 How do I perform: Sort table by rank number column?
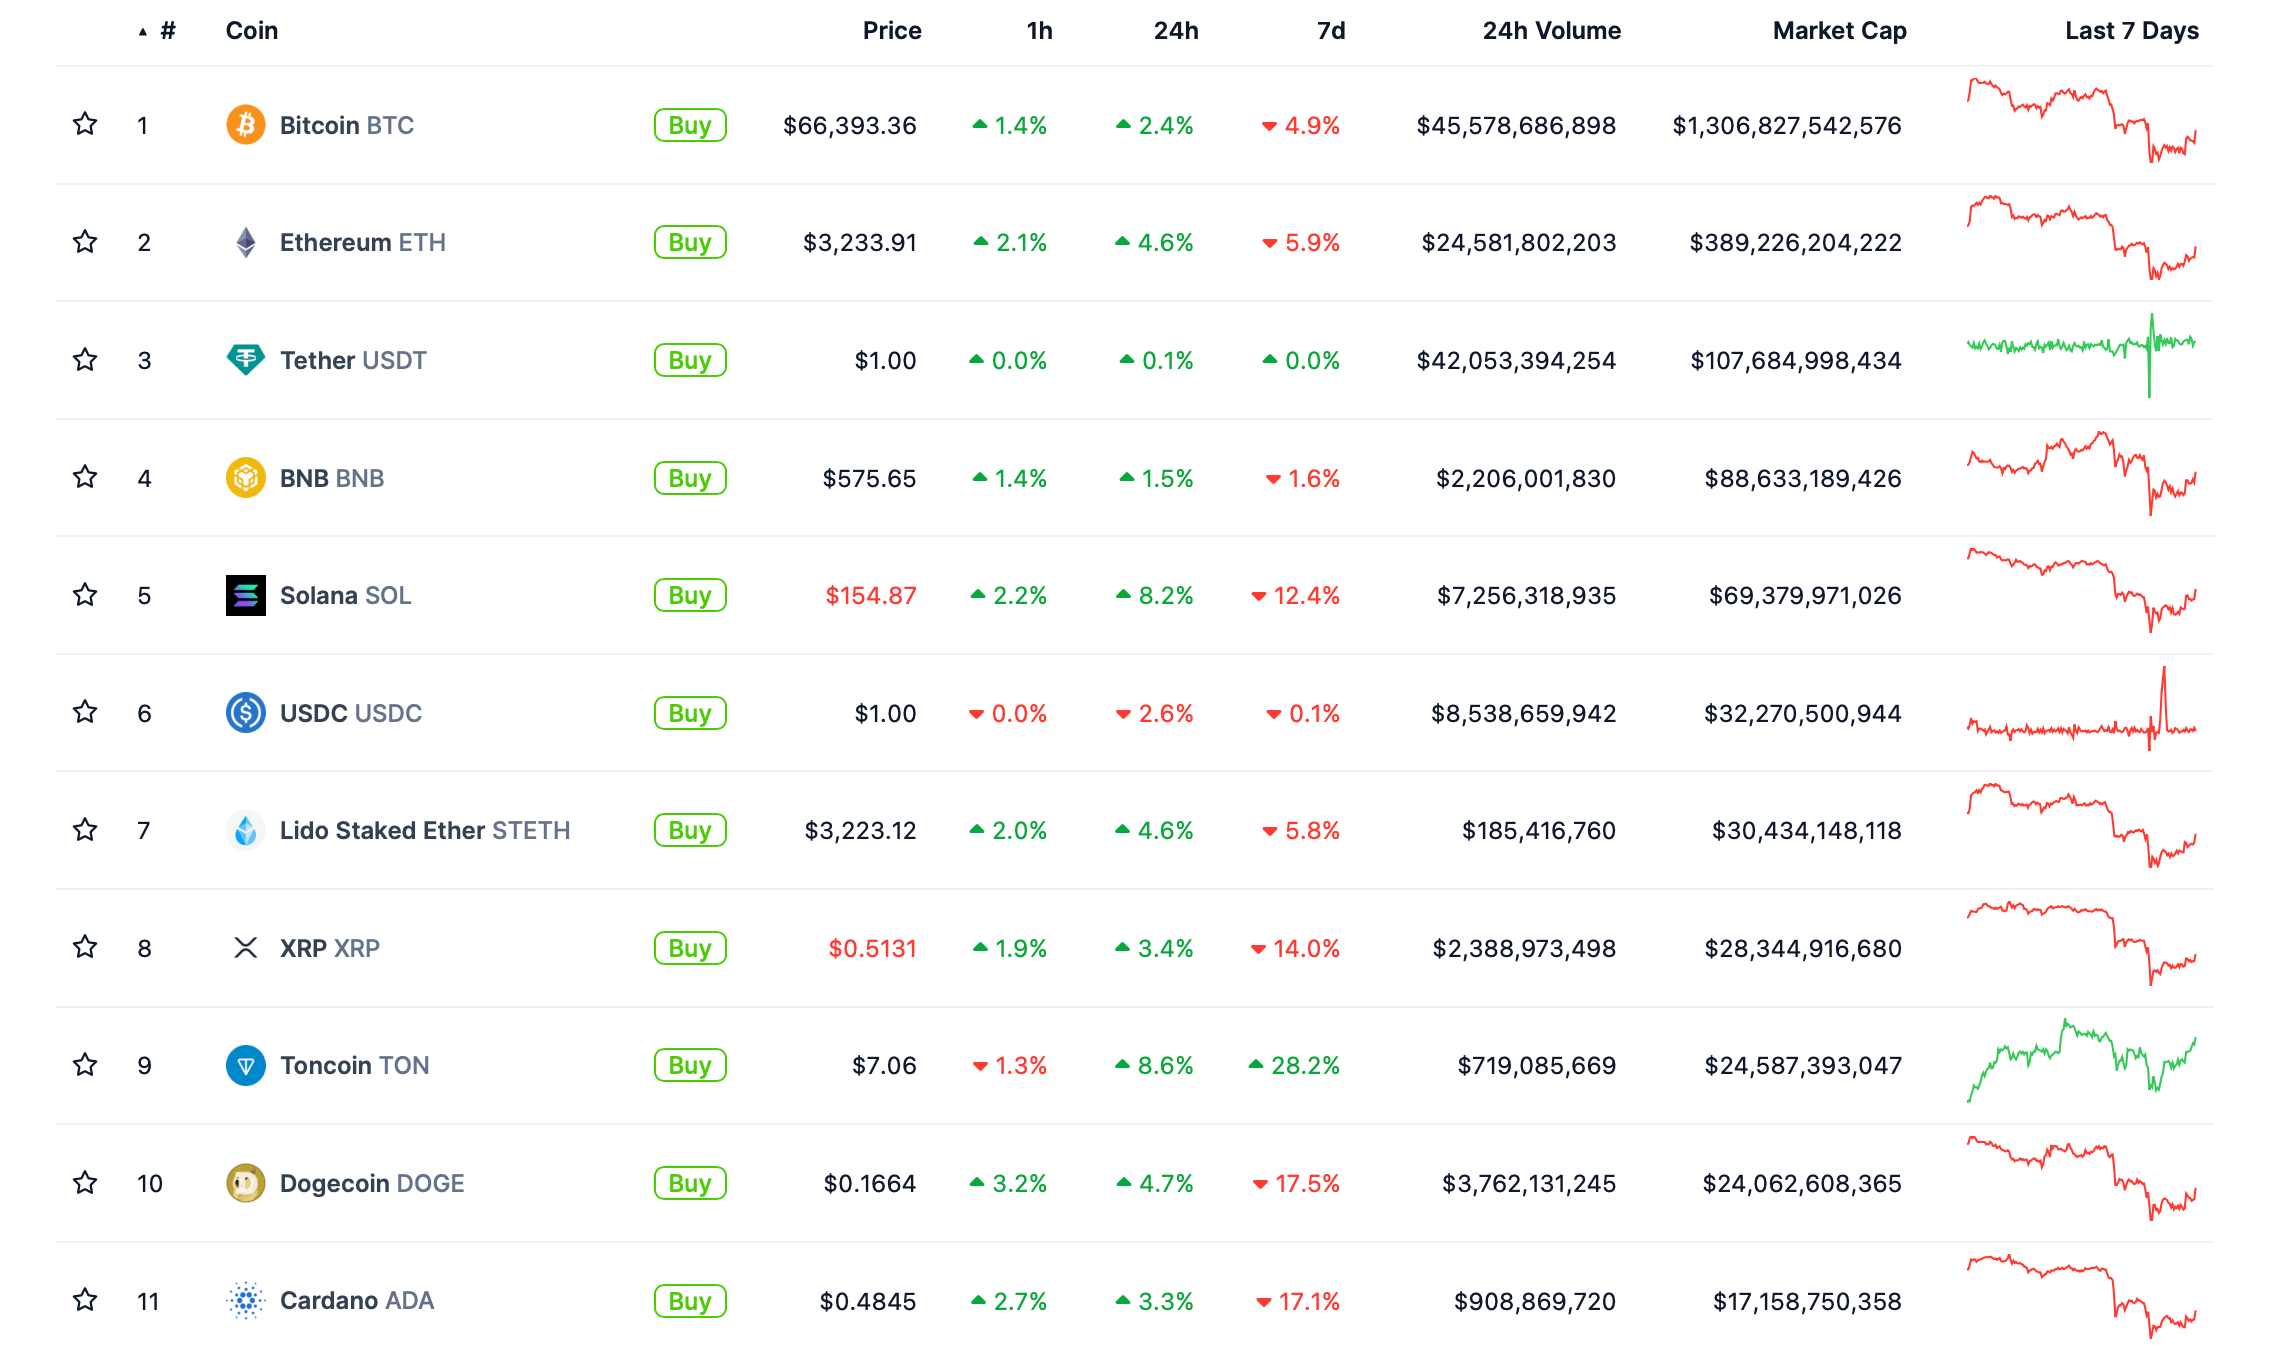point(167,31)
